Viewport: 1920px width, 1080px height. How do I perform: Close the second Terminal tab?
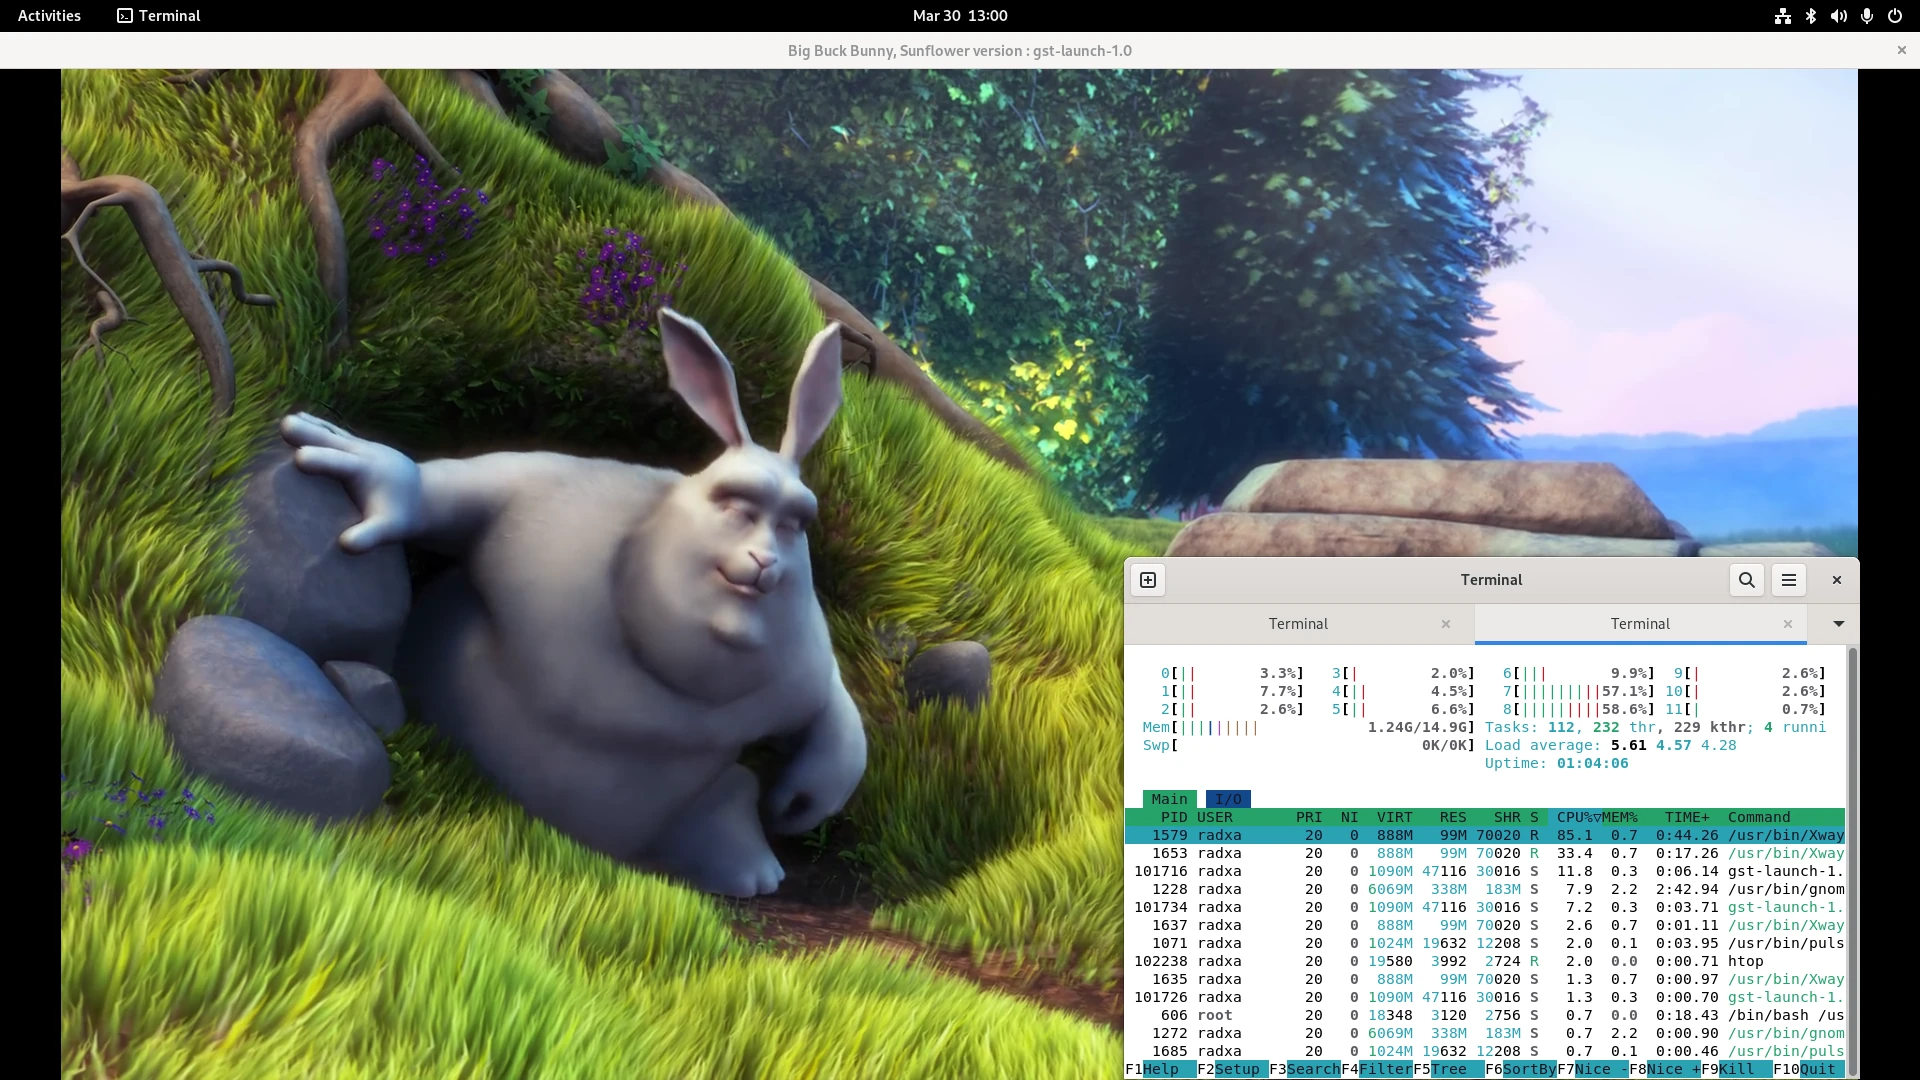(1788, 624)
